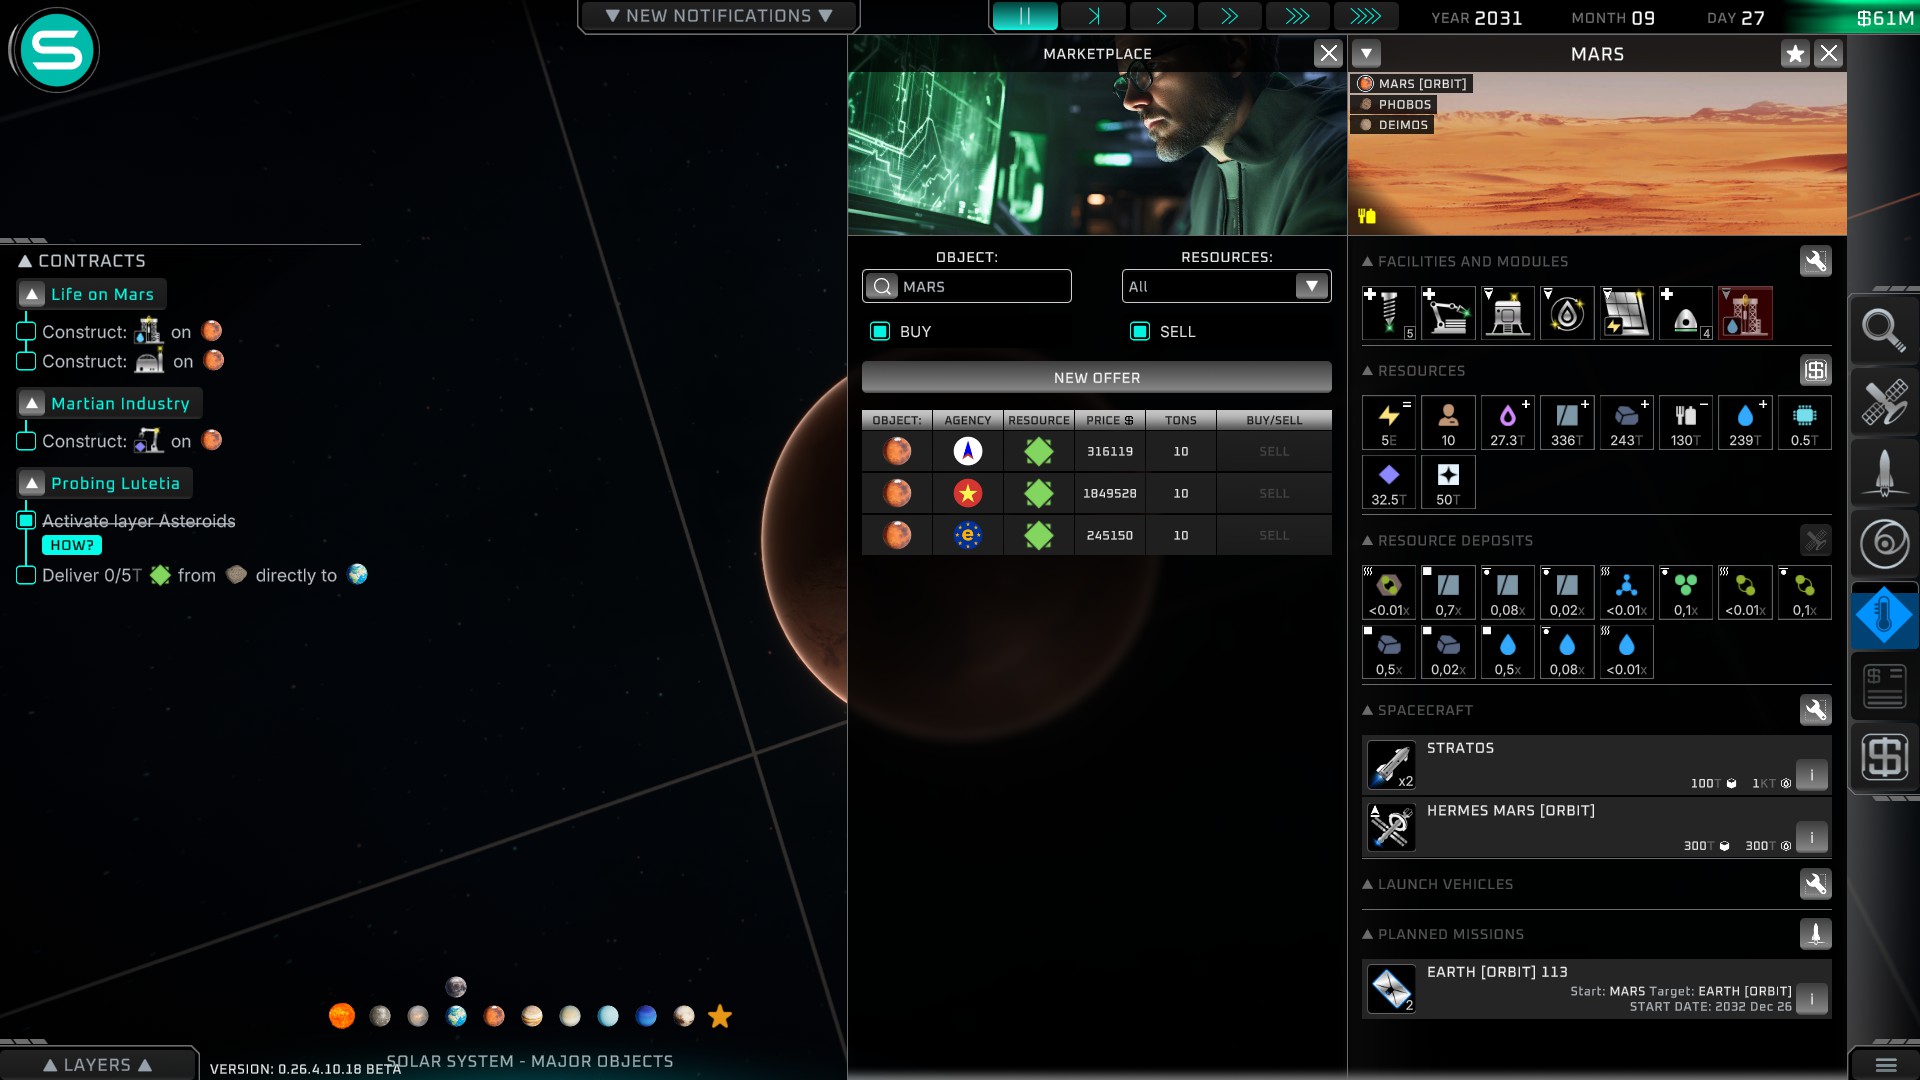Open the Facilities and Modules wrench button
The width and height of the screenshot is (1920, 1080).
(x=1815, y=261)
